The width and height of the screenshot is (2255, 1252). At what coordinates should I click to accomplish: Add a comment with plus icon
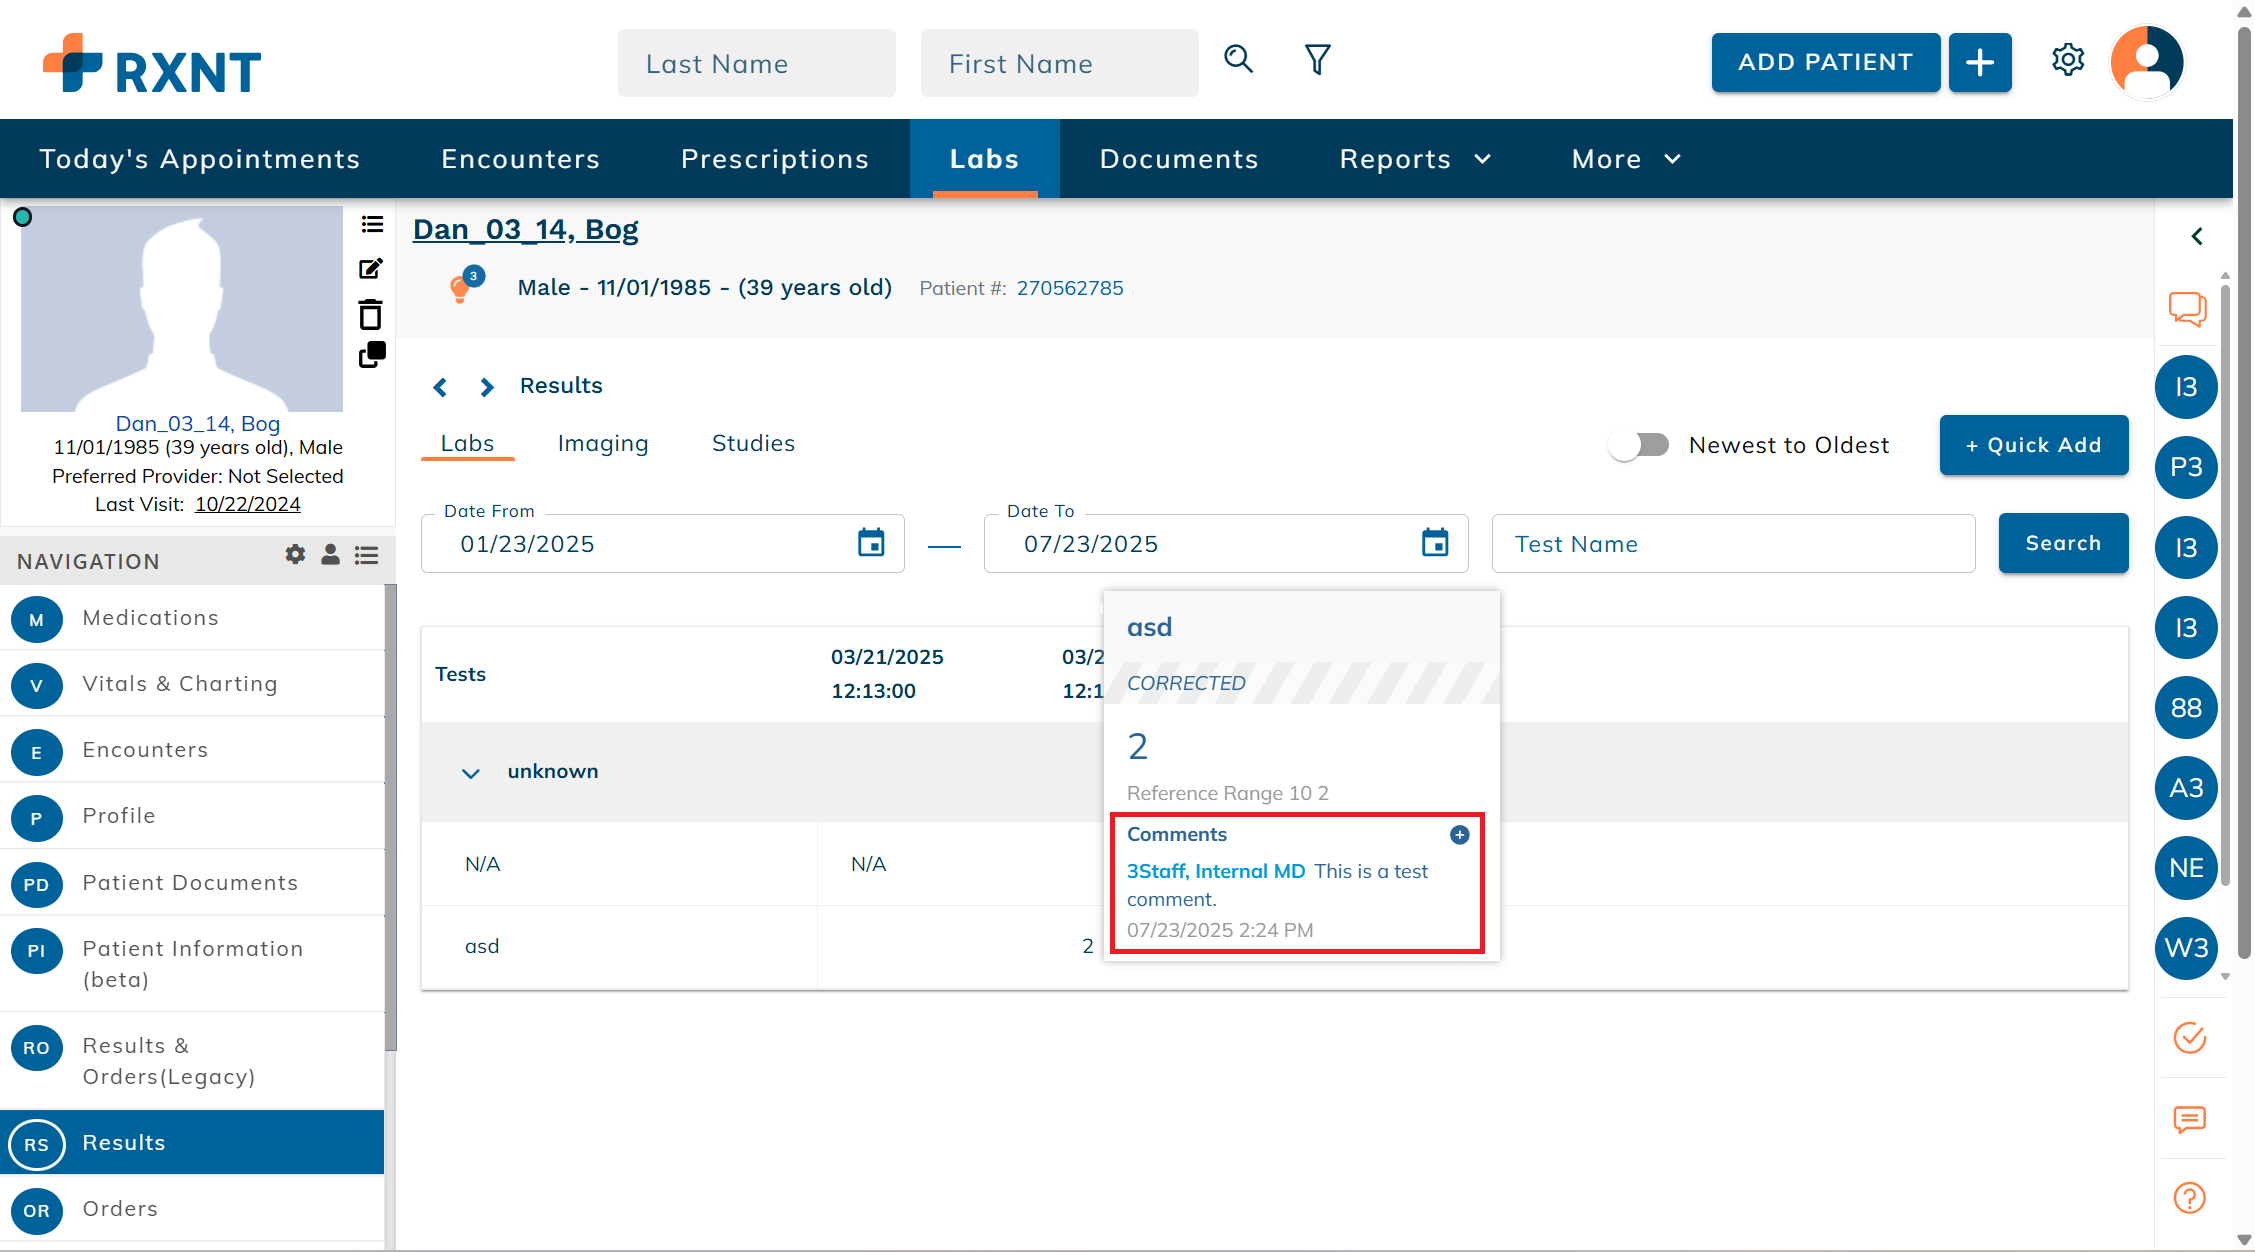[x=1459, y=834]
